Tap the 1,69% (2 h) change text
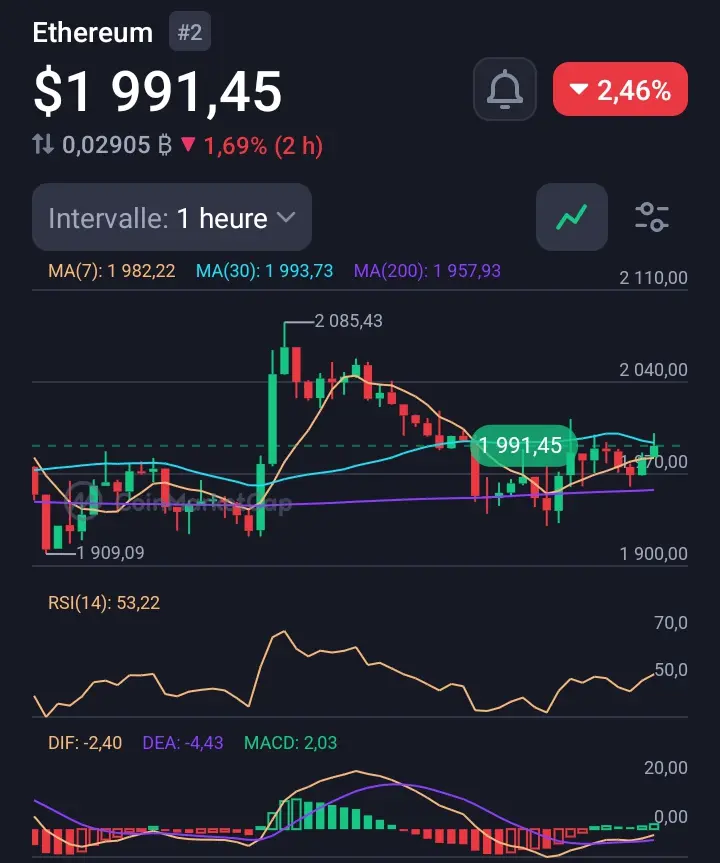Screen dimensions: 720x863 [263, 146]
